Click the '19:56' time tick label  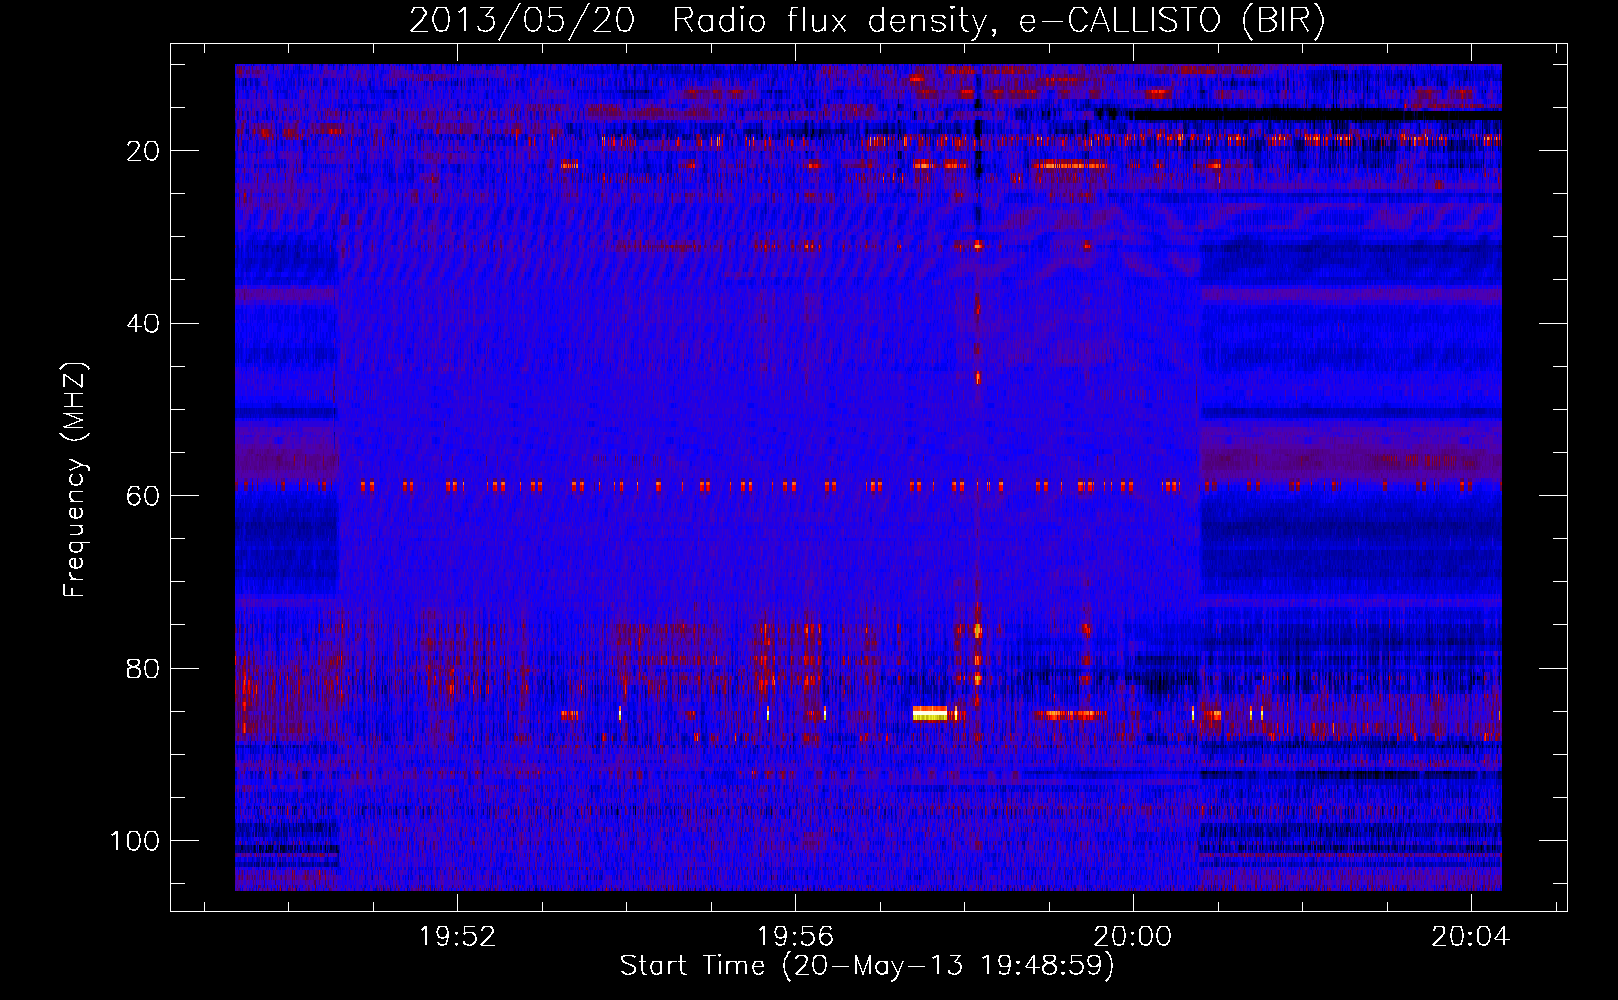tap(796, 937)
